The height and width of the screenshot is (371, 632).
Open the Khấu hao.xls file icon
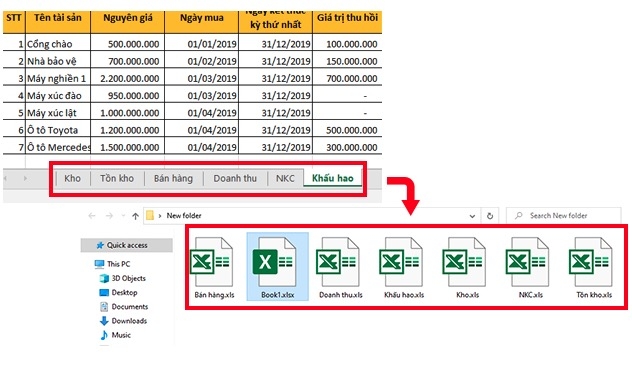(401, 262)
